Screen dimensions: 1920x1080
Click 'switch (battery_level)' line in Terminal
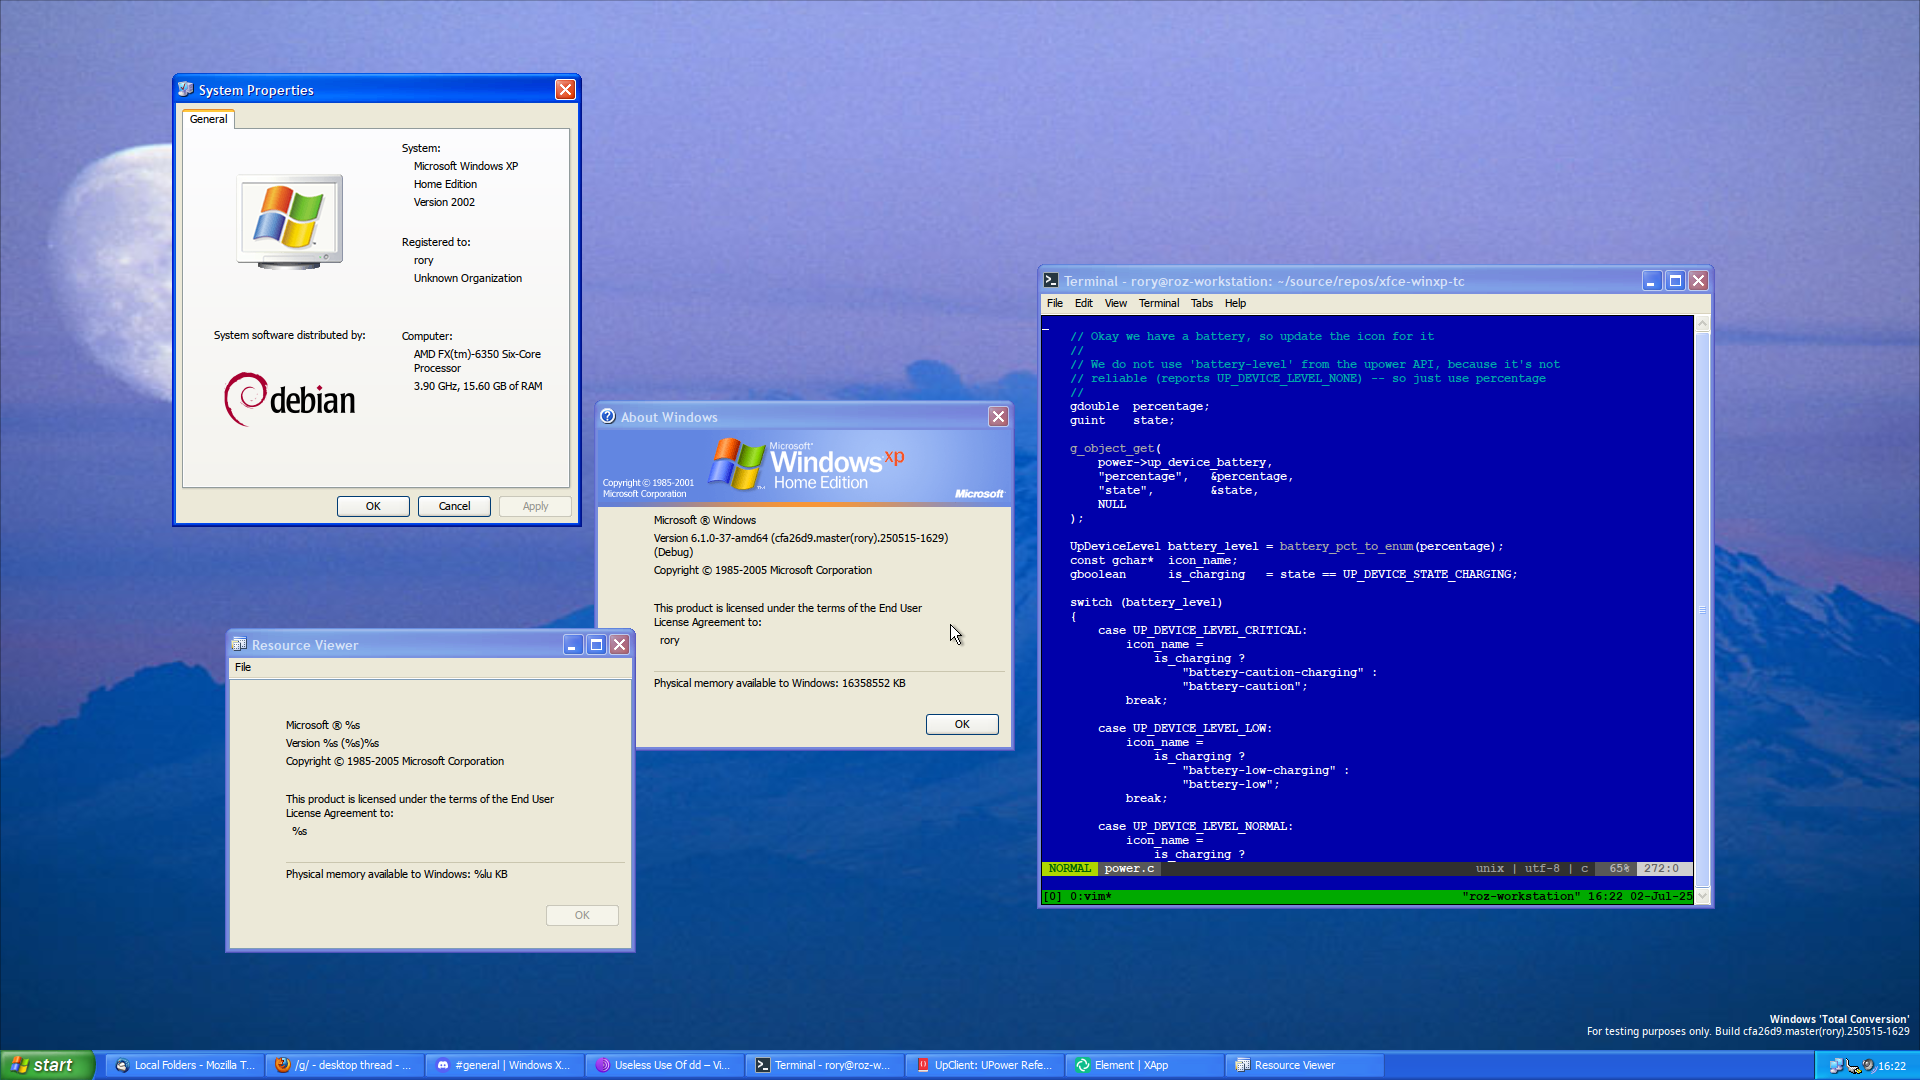1146,602
